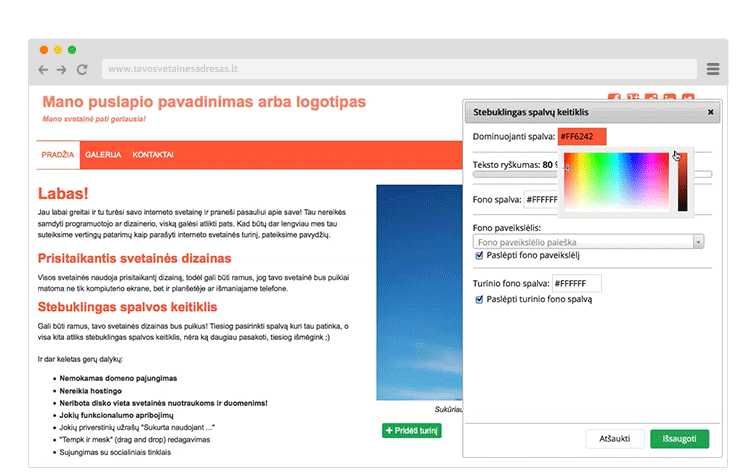Toggle Paslėpti turinio fono spalvą checkbox
740x473 pixels.
pos(479,299)
